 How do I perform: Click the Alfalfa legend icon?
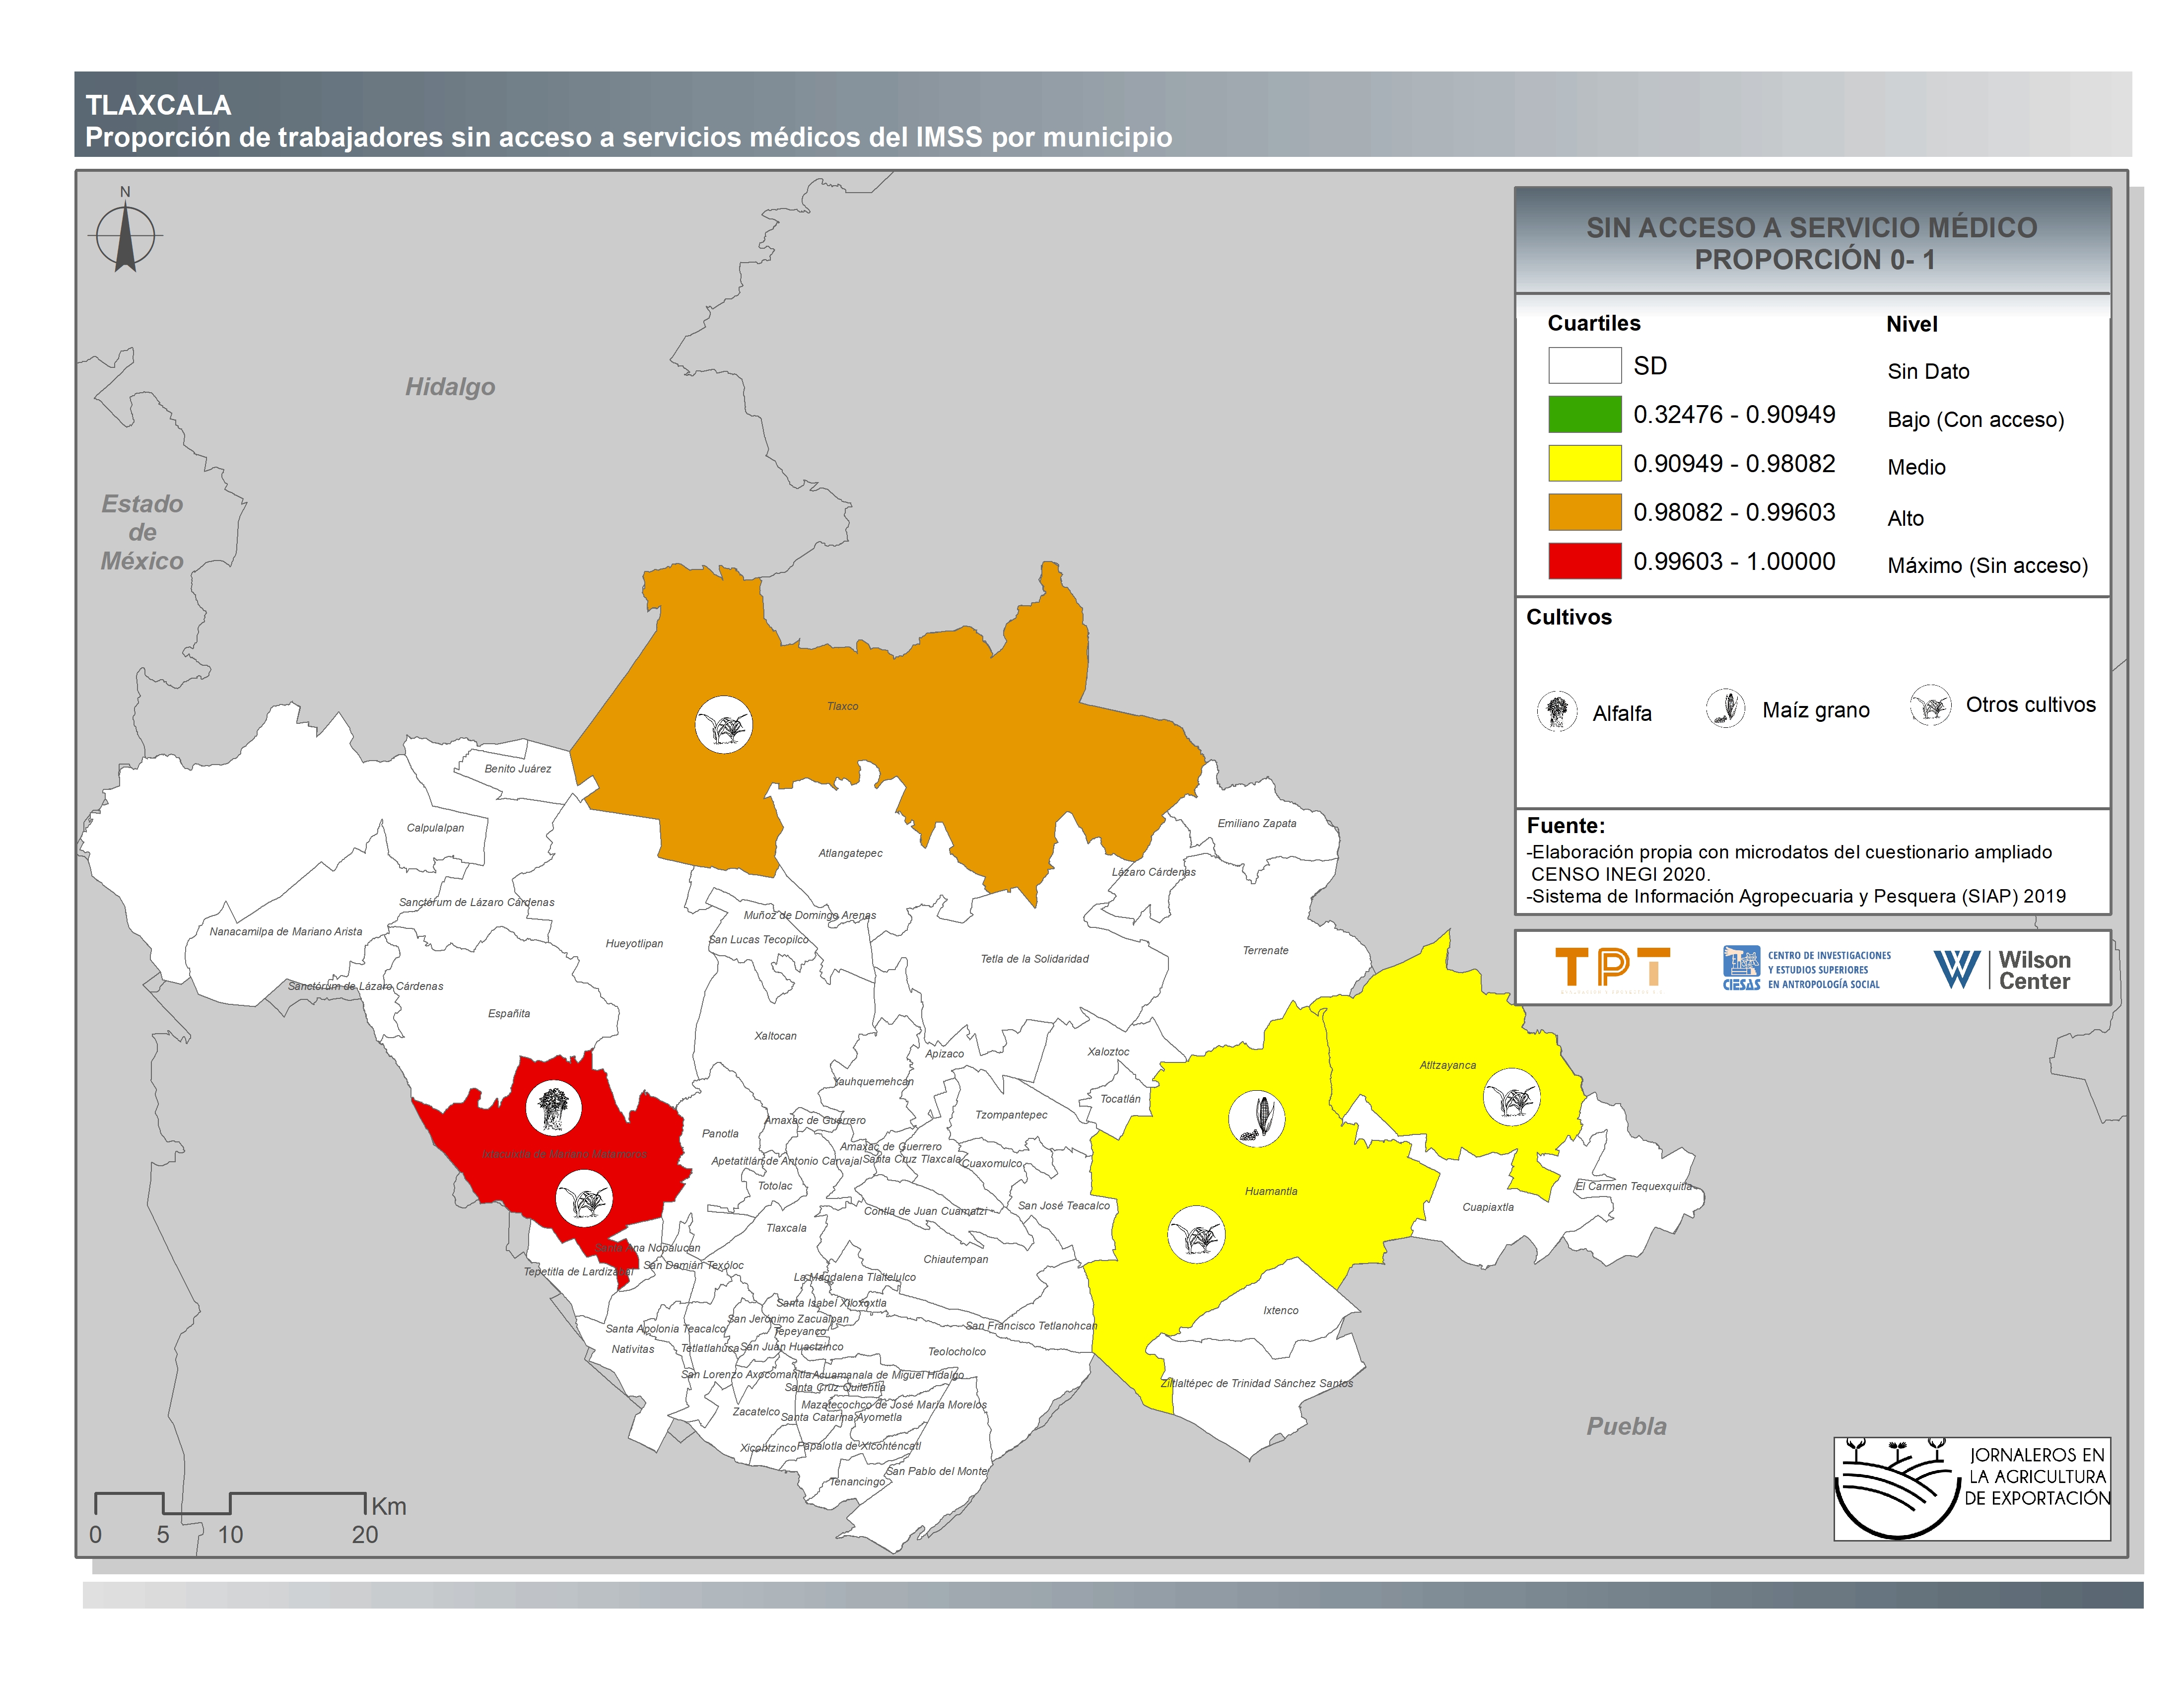1556,711
